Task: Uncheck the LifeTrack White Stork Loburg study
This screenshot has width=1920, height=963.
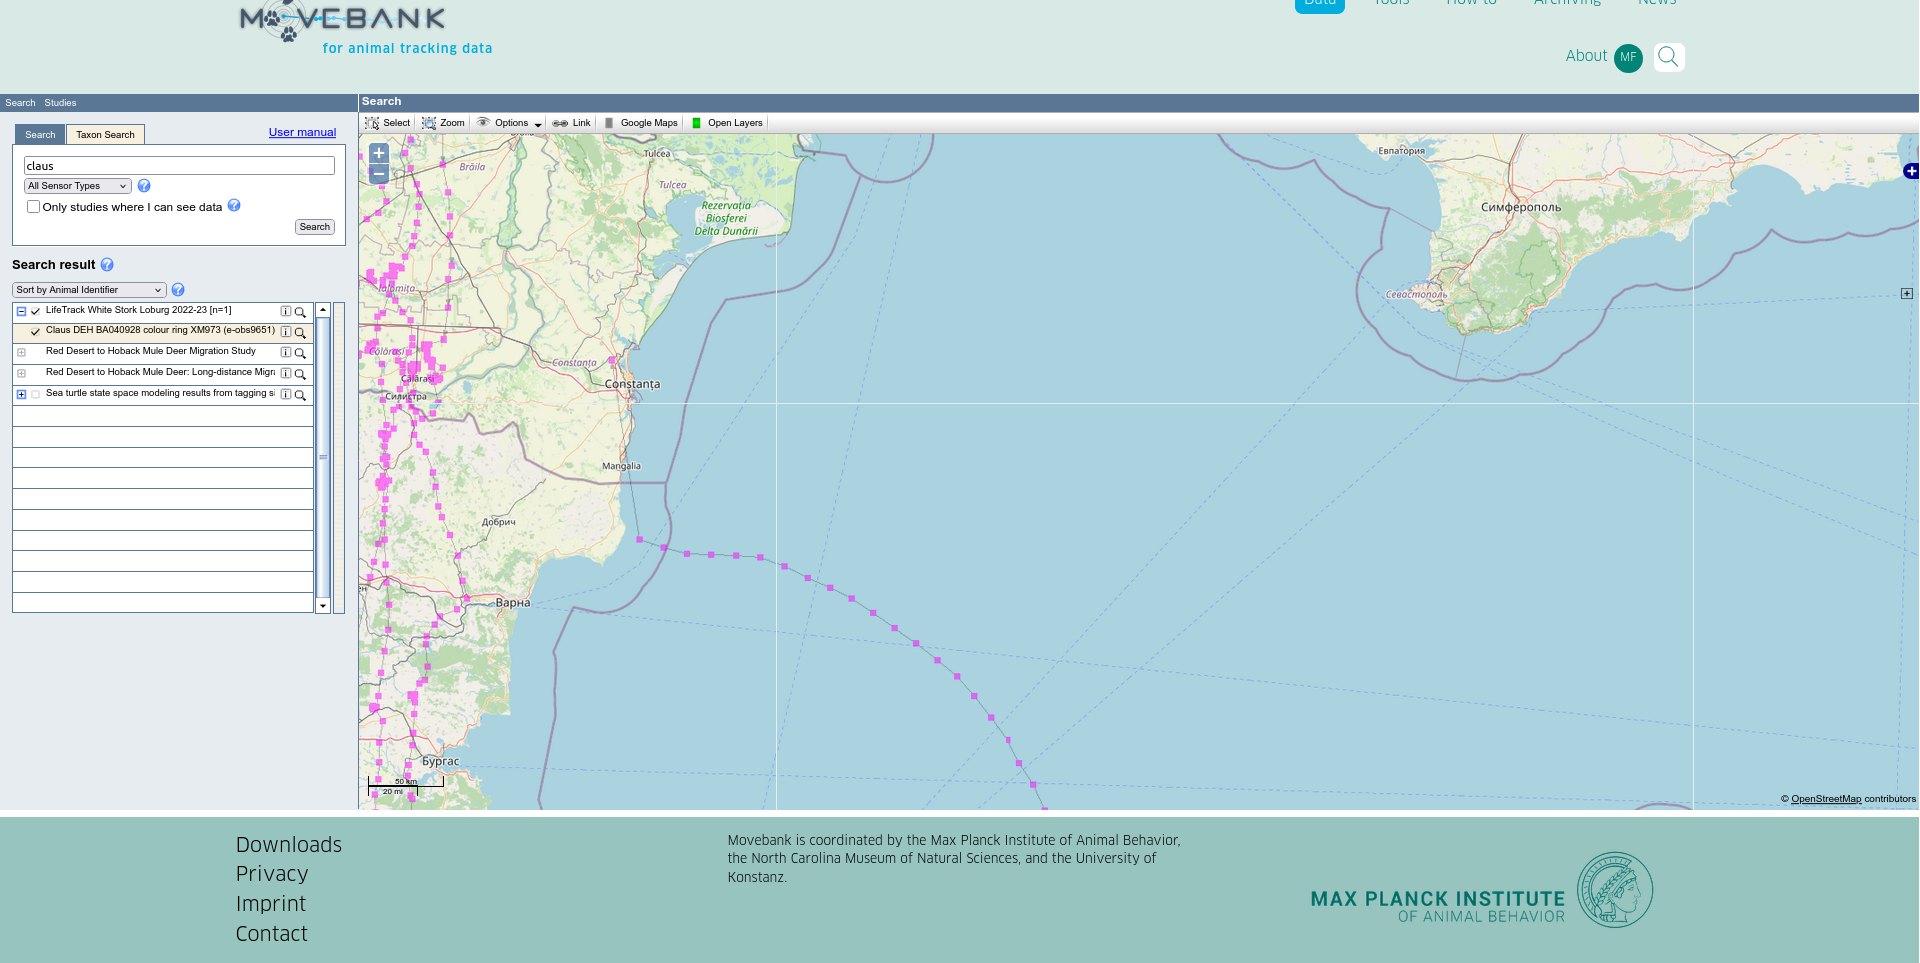Action: point(36,312)
